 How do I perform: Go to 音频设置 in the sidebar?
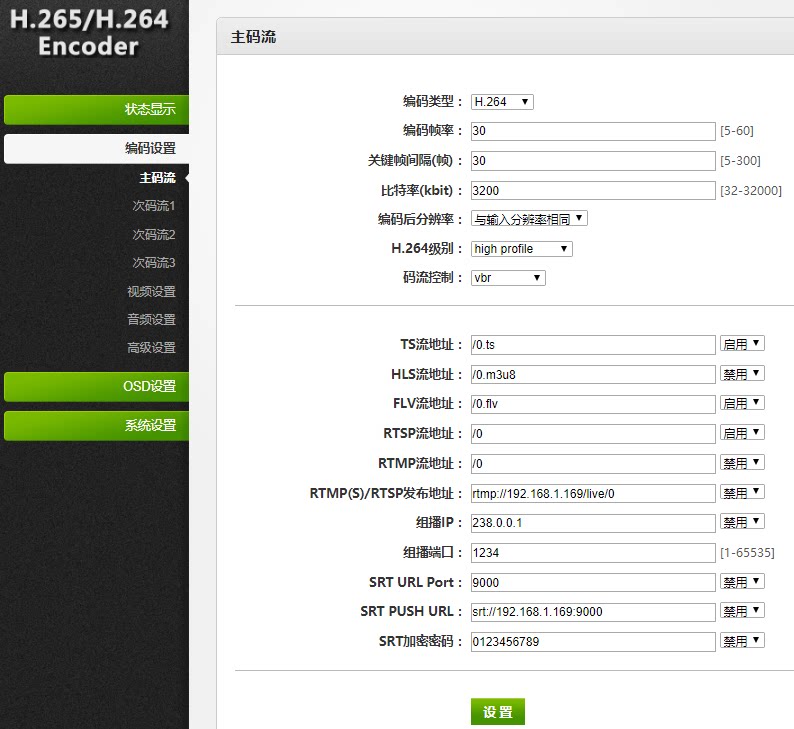click(x=151, y=319)
